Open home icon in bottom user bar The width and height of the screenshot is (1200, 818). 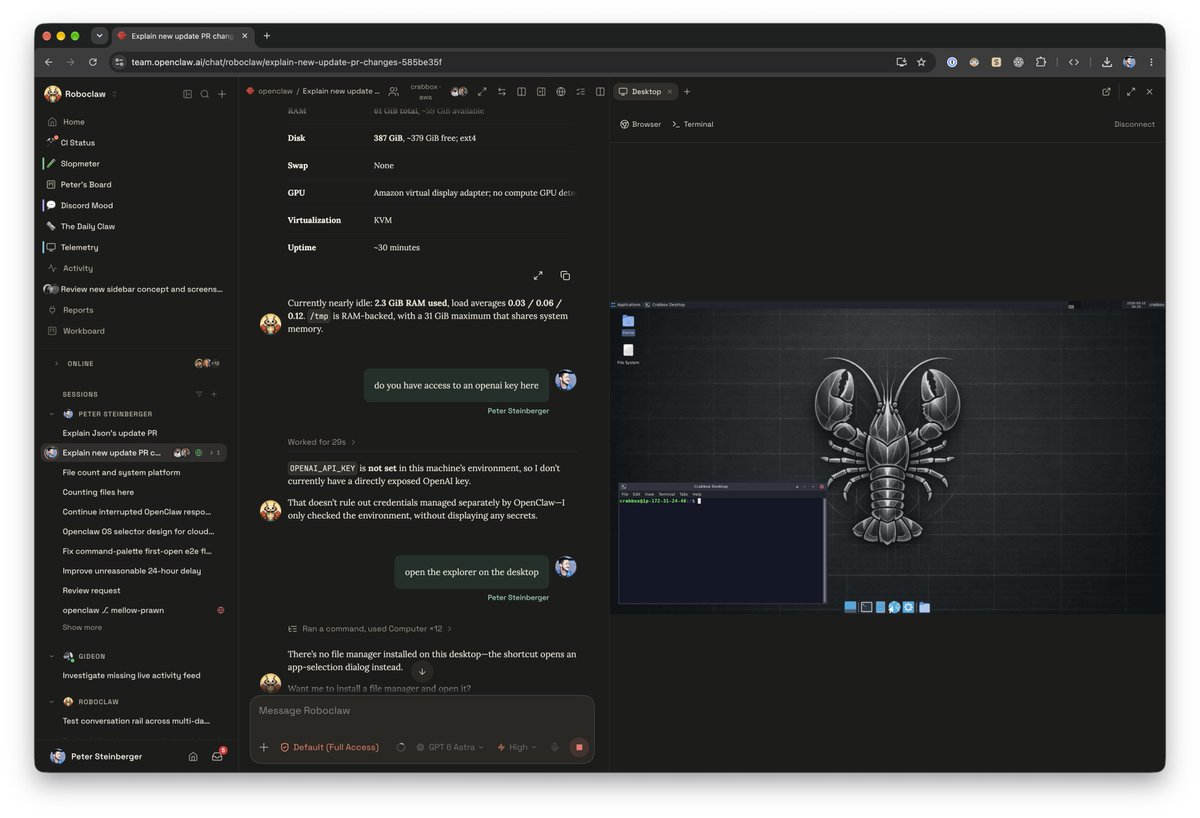[x=193, y=757]
